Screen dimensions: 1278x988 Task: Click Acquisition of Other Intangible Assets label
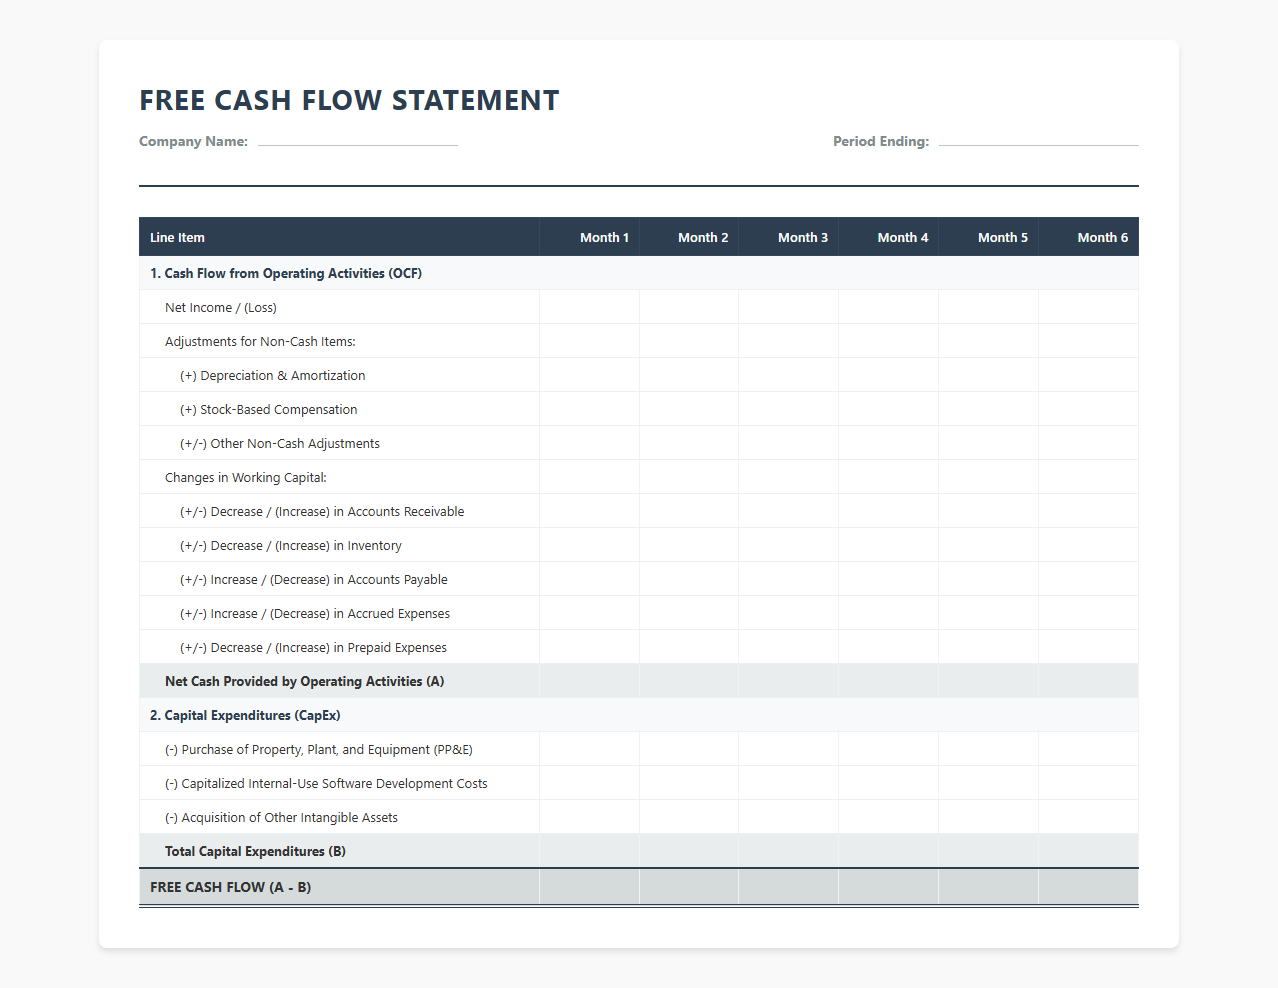click(x=281, y=817)
